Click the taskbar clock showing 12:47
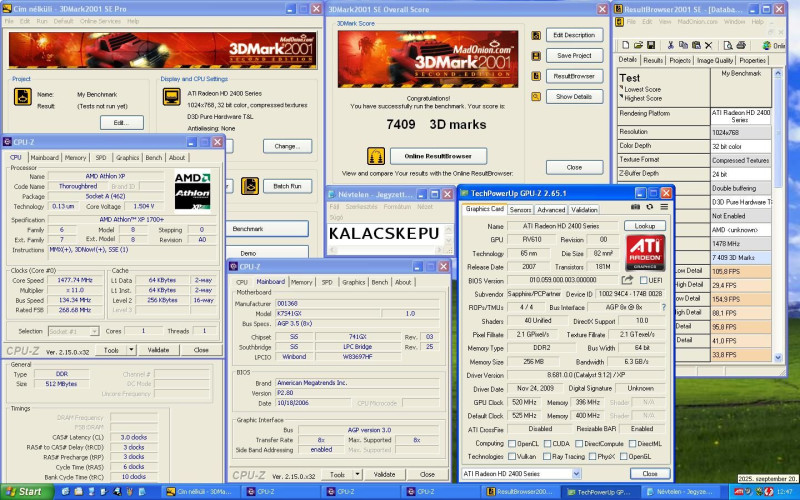Image resolution: width=800 pixels, height=500 pixels. pos(784,492)
